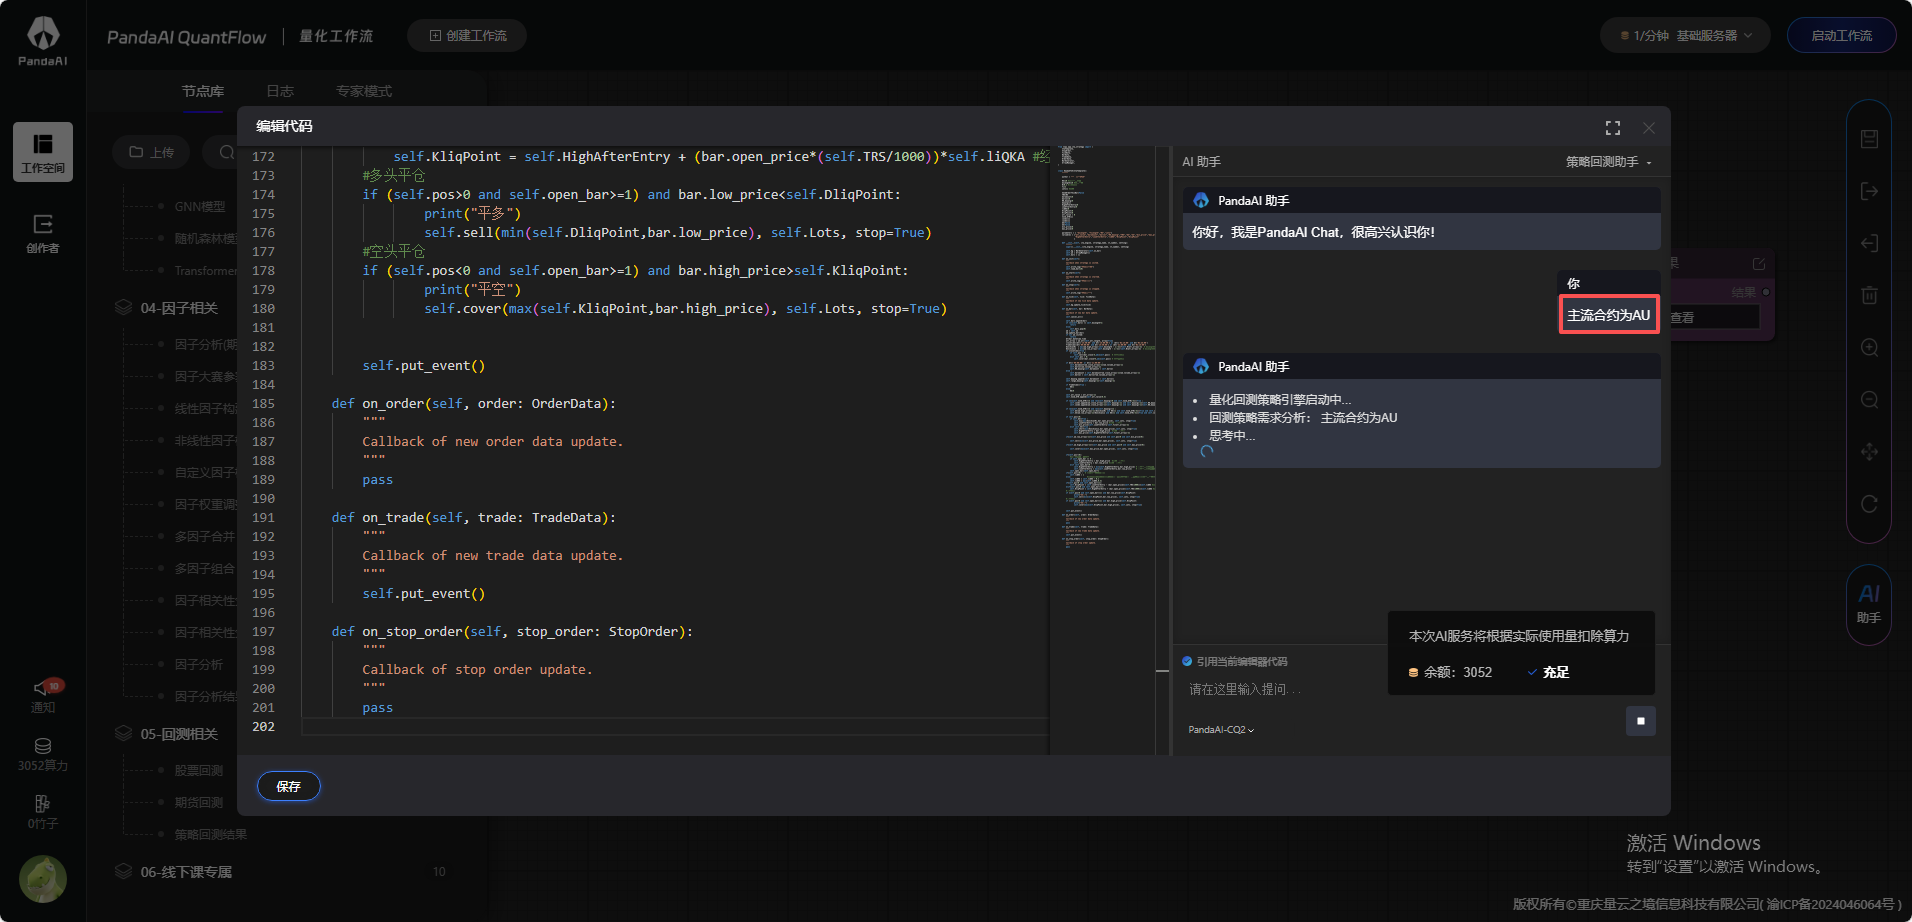Click the 保存 button in code dialog
The height and width of the screenshot is (922, 1912).
(289, 786)
